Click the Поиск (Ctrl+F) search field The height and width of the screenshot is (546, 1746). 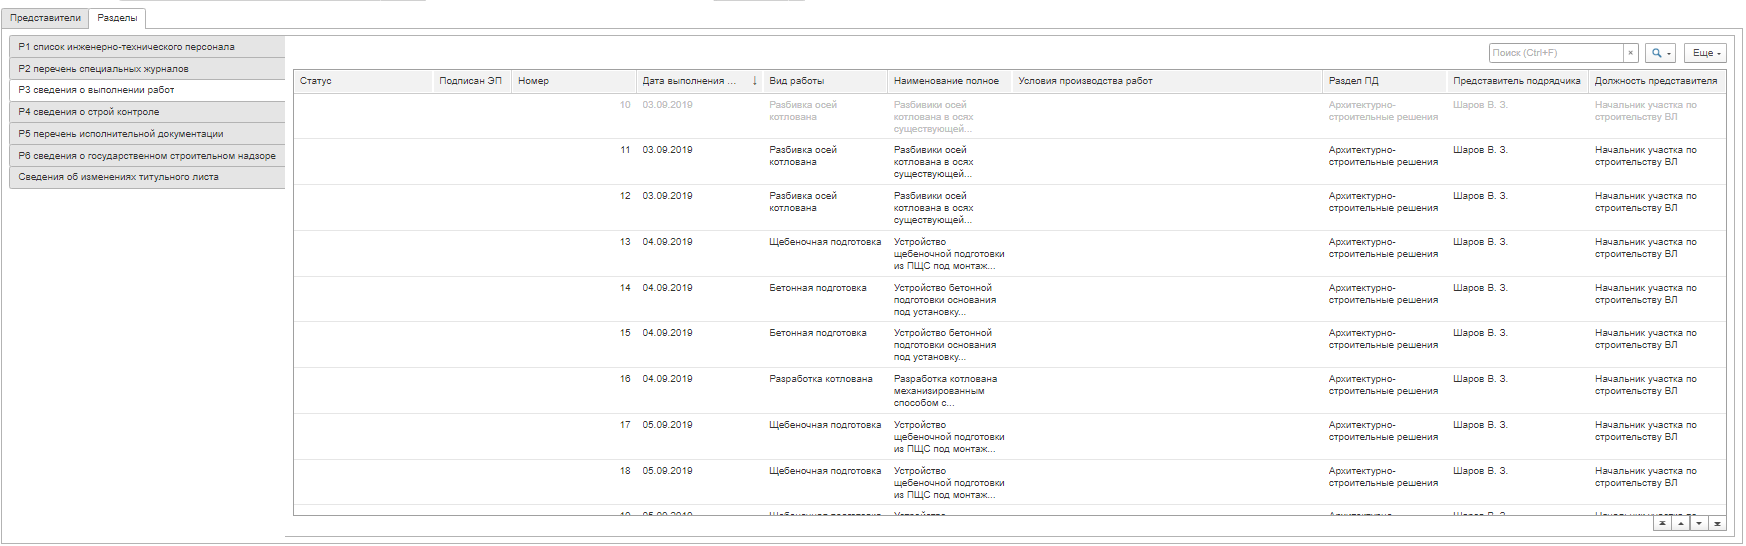pos(1555,53)
